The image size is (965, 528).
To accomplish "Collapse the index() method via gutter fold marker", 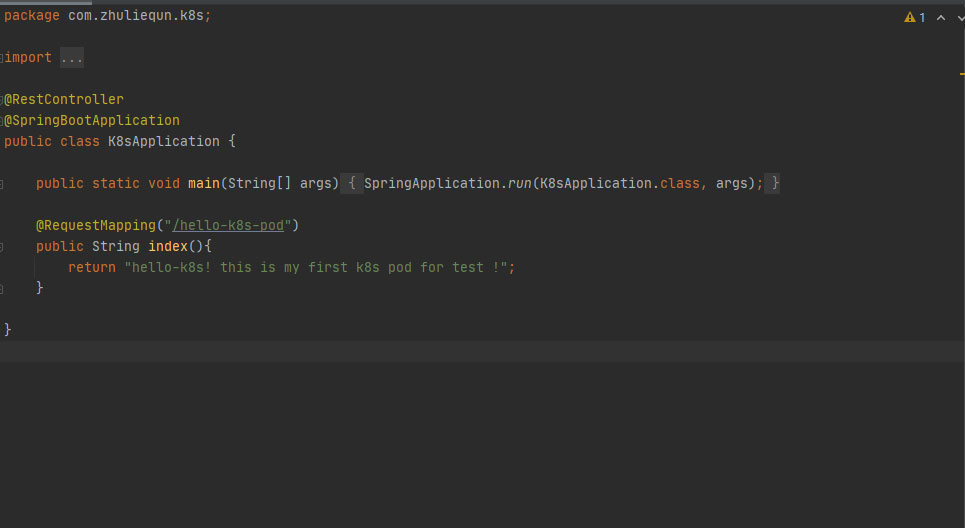I will click(2, 246).
